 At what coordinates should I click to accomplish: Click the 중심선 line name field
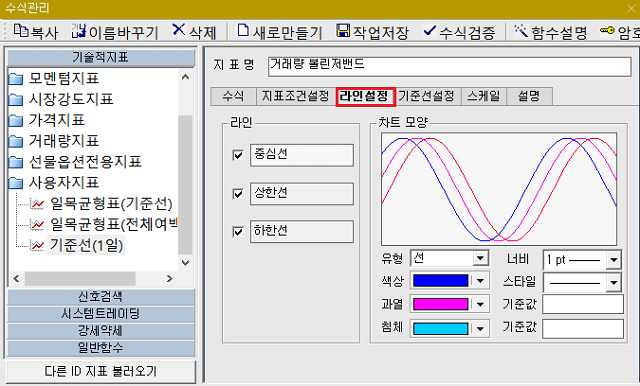point(302,155)
